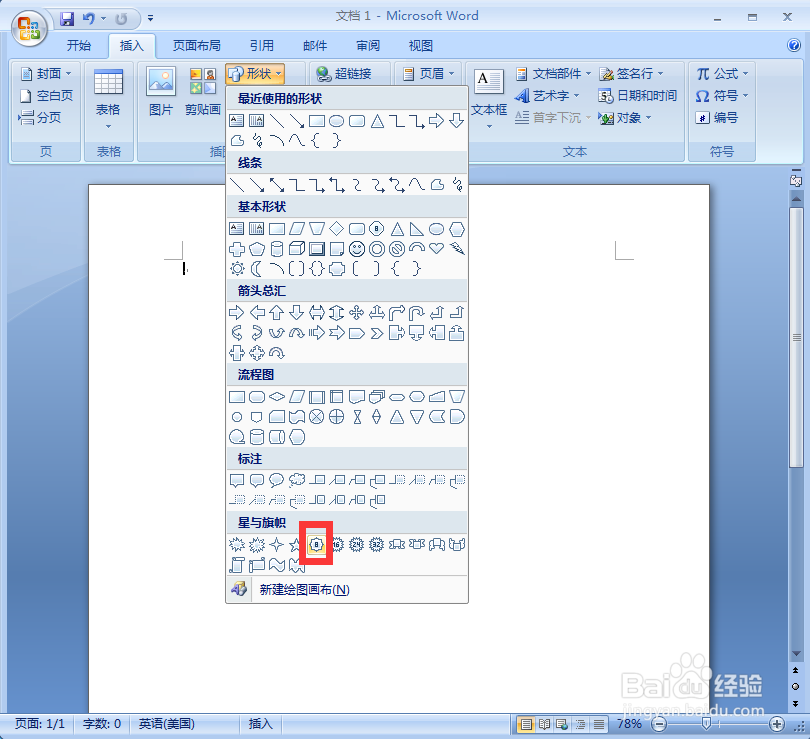
Task: Switch to the Home tab
Action: (79, 45)
